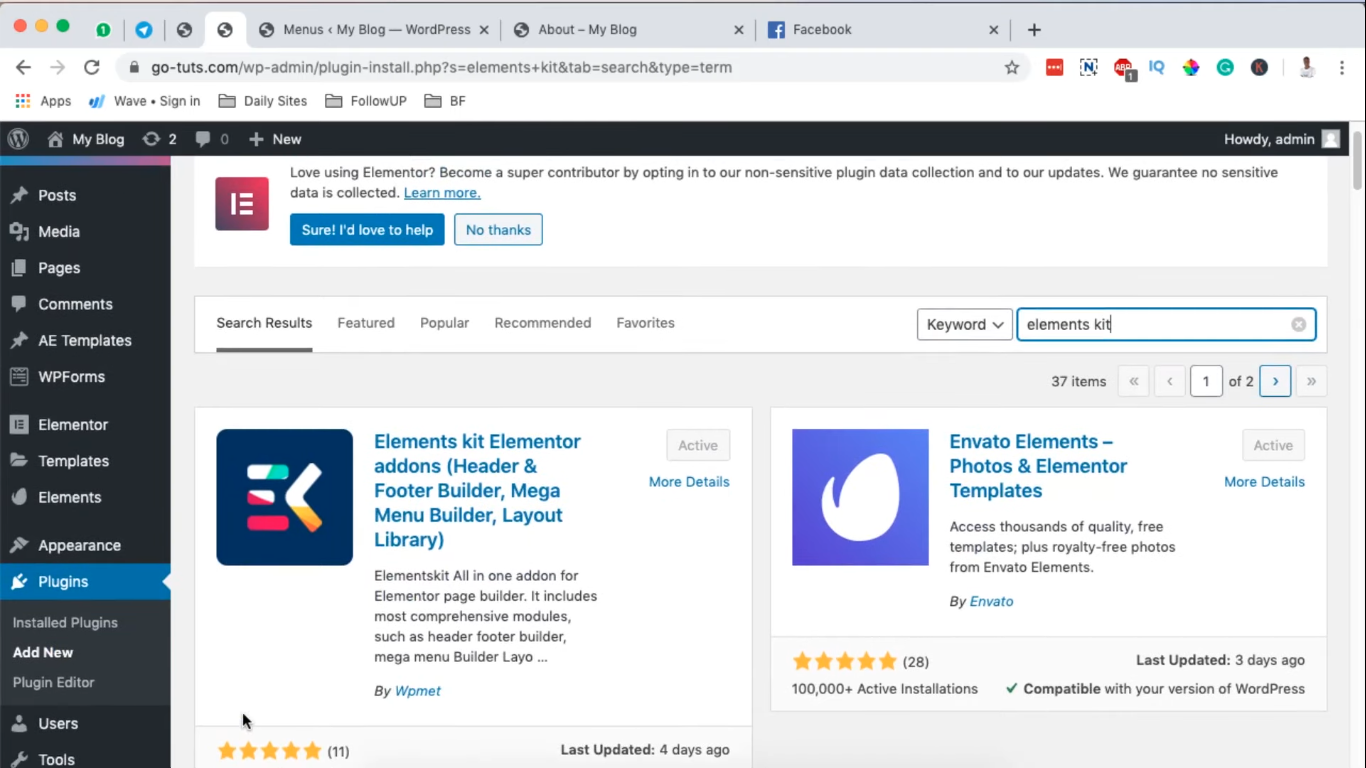Open the Chrome three-dot menu

tap(1340, 67)
